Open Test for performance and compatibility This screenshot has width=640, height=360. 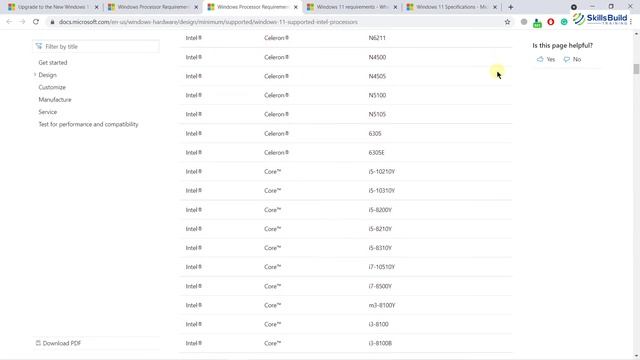pyautogui.click(x=88, y=124)
